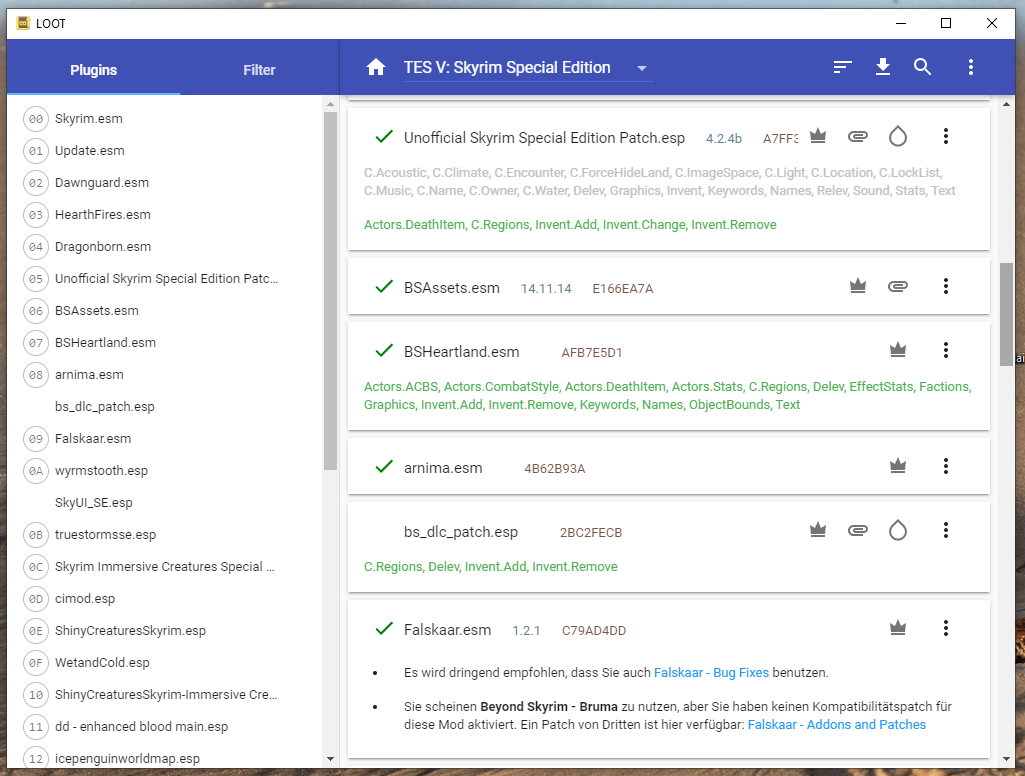The width and height of the screenshot is (1025, 776).
Task: Click crown master-file icon on BSAssets.esm card
Action: (857, 287)
